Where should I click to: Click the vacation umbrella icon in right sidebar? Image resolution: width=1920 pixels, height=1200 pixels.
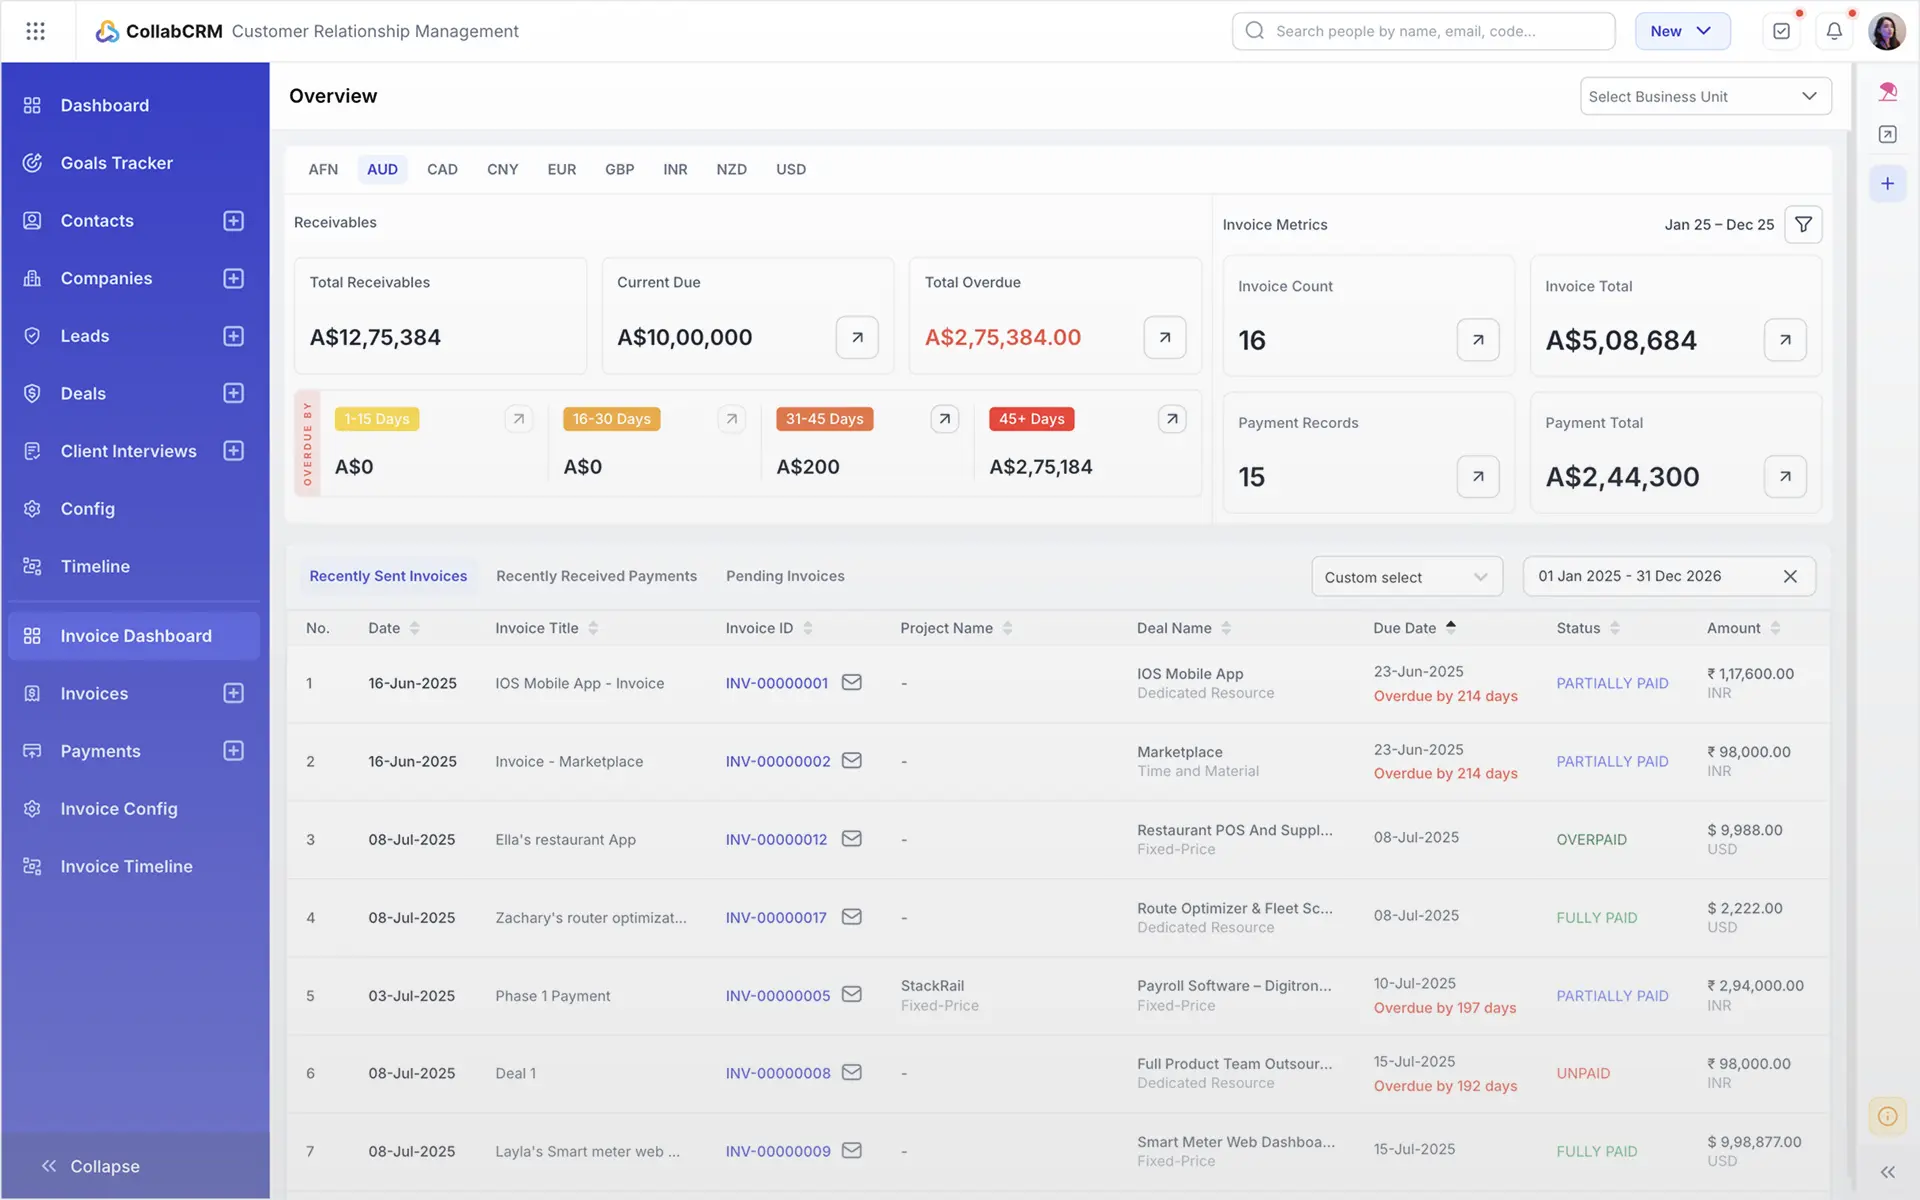(x=1888, y=91)
